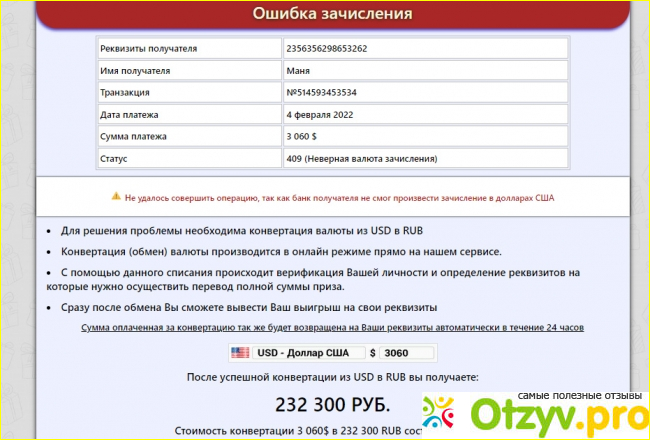The width and height of the screenshot is (650, 440).
Task: Click the Статус label cell
Action: tap(118, 158)
